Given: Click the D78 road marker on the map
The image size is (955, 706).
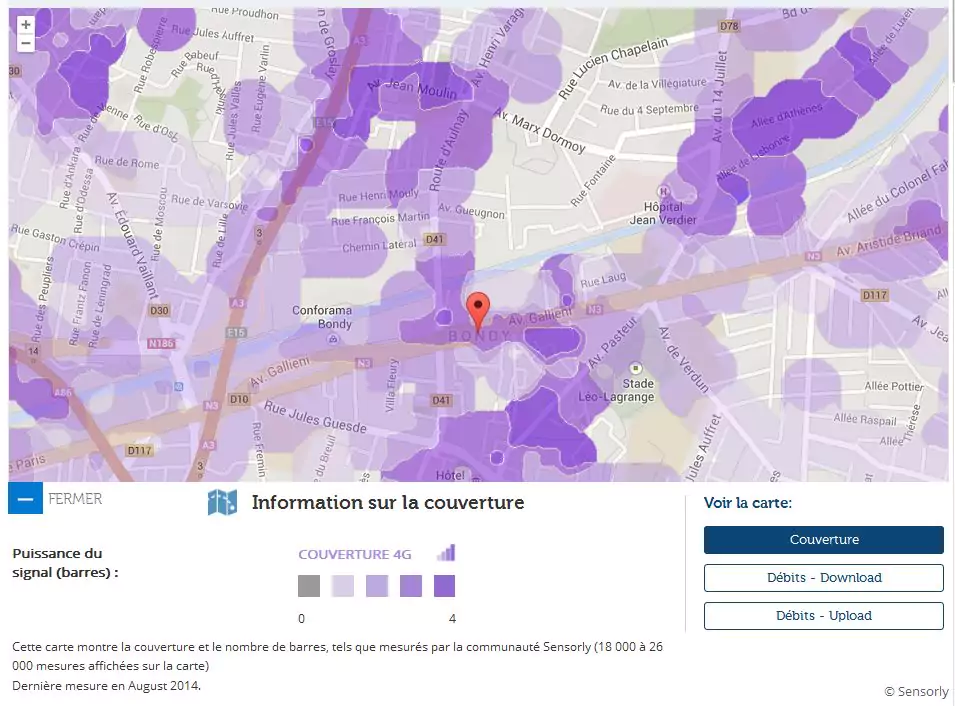Looking at the screenshot, I should (x=728, y=25).
